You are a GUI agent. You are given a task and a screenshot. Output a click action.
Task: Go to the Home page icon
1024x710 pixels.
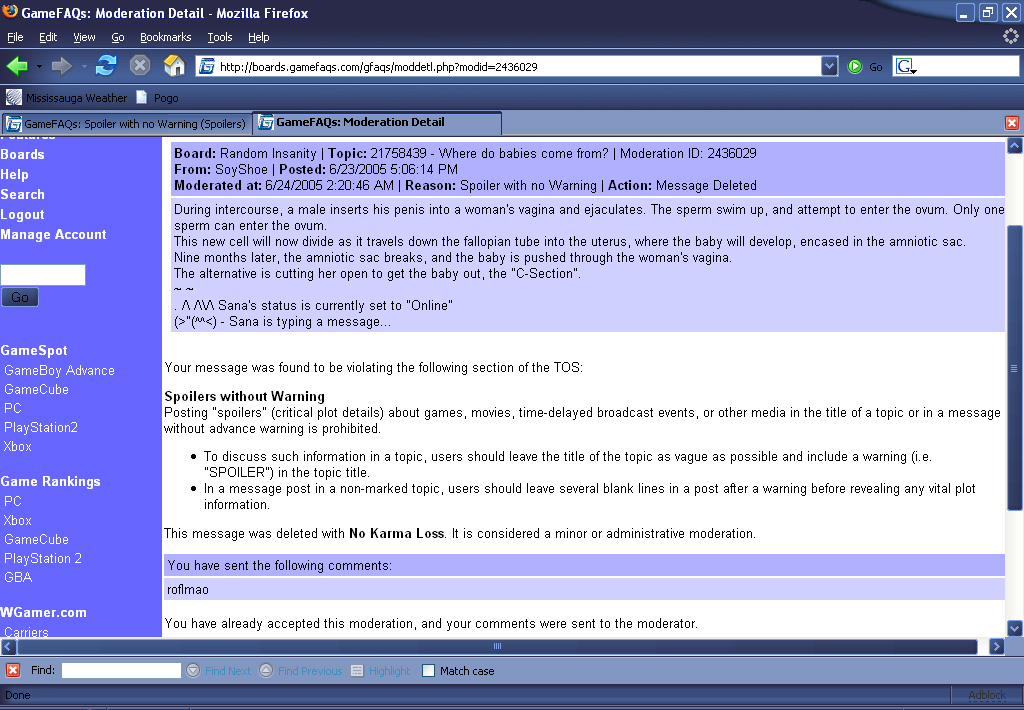[174, 66]
